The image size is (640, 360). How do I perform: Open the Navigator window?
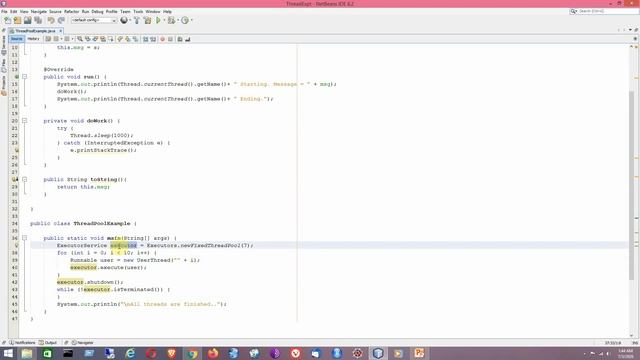tap(82, 343)
